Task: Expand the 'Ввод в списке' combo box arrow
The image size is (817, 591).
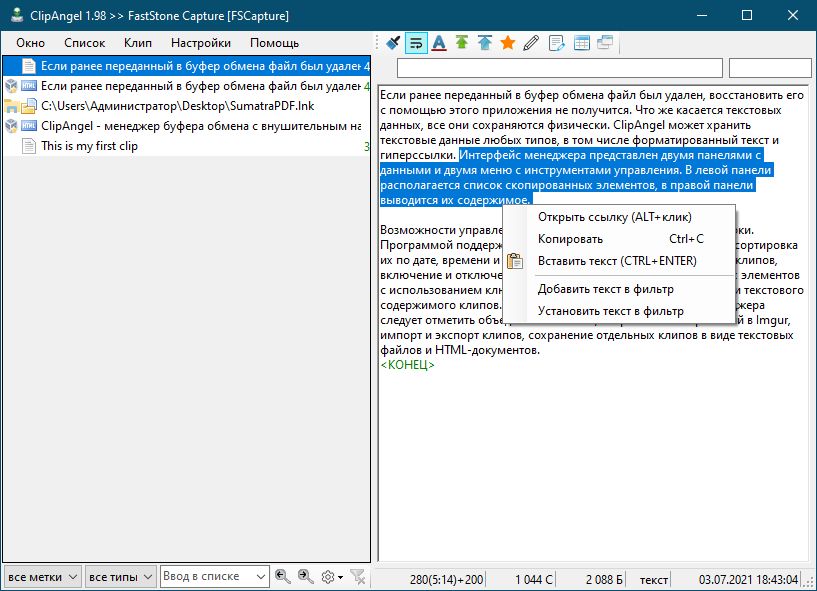Action: pyautogui.click(x=261, y=576)
